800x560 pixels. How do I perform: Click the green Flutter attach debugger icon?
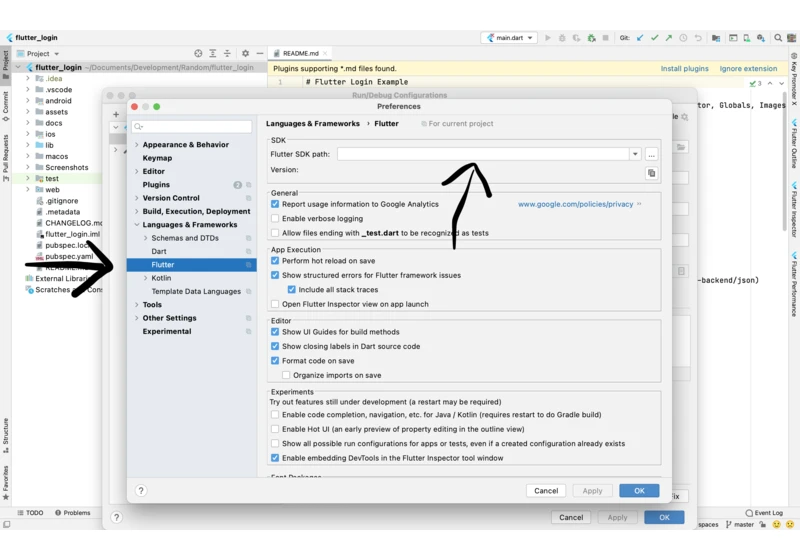[591, 38]
